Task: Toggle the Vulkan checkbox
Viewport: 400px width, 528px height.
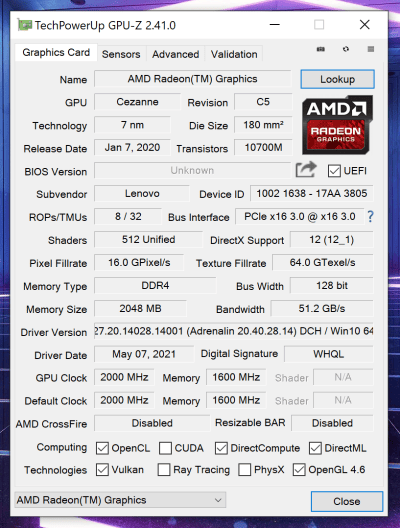Action: [x=102, y=470]
